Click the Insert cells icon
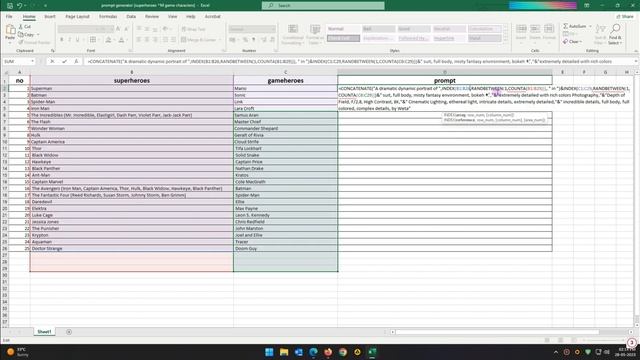640x360 pixels. (x=521, y=29)
